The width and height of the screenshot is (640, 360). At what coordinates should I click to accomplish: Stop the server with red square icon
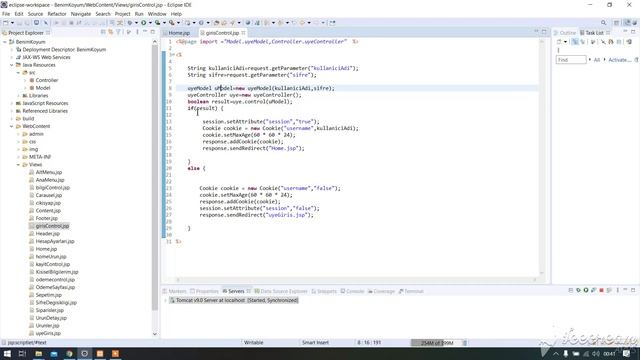coord(601,290)
